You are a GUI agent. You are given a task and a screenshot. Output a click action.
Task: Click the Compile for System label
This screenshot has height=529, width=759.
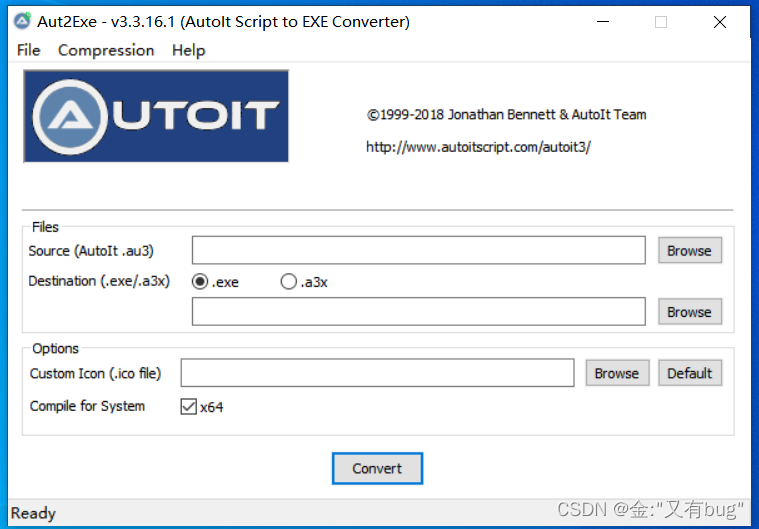click(x=87, y=406)
